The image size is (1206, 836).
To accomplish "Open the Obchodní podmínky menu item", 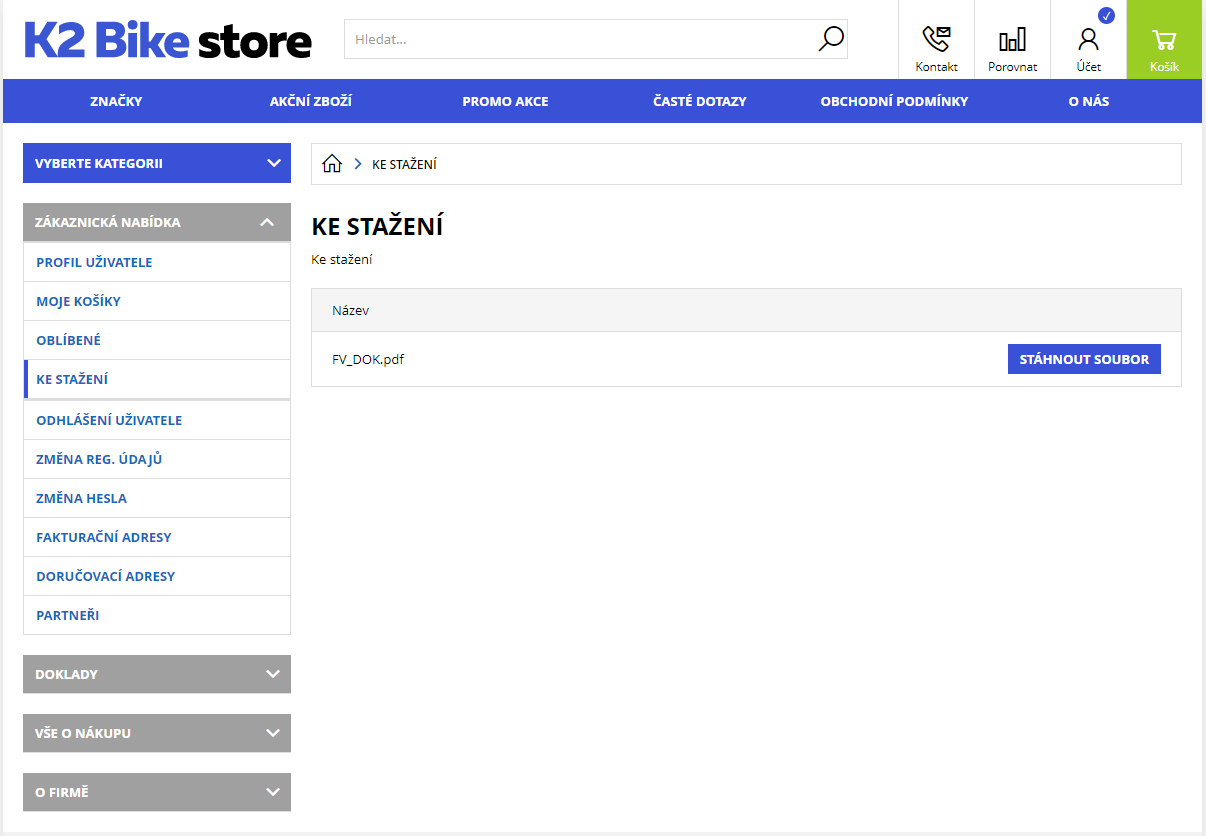I will click(894, 101).
